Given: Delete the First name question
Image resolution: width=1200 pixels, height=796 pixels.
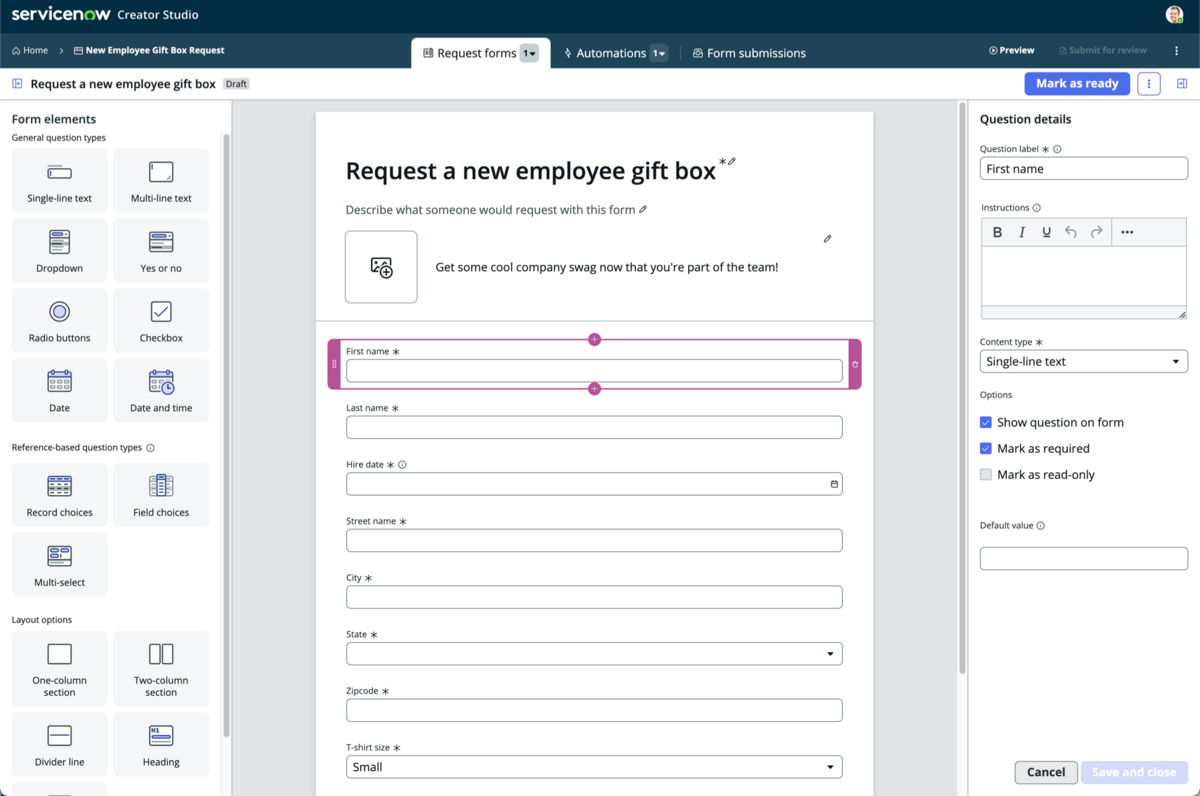Looking at the screenshot, I should [855, 364].
